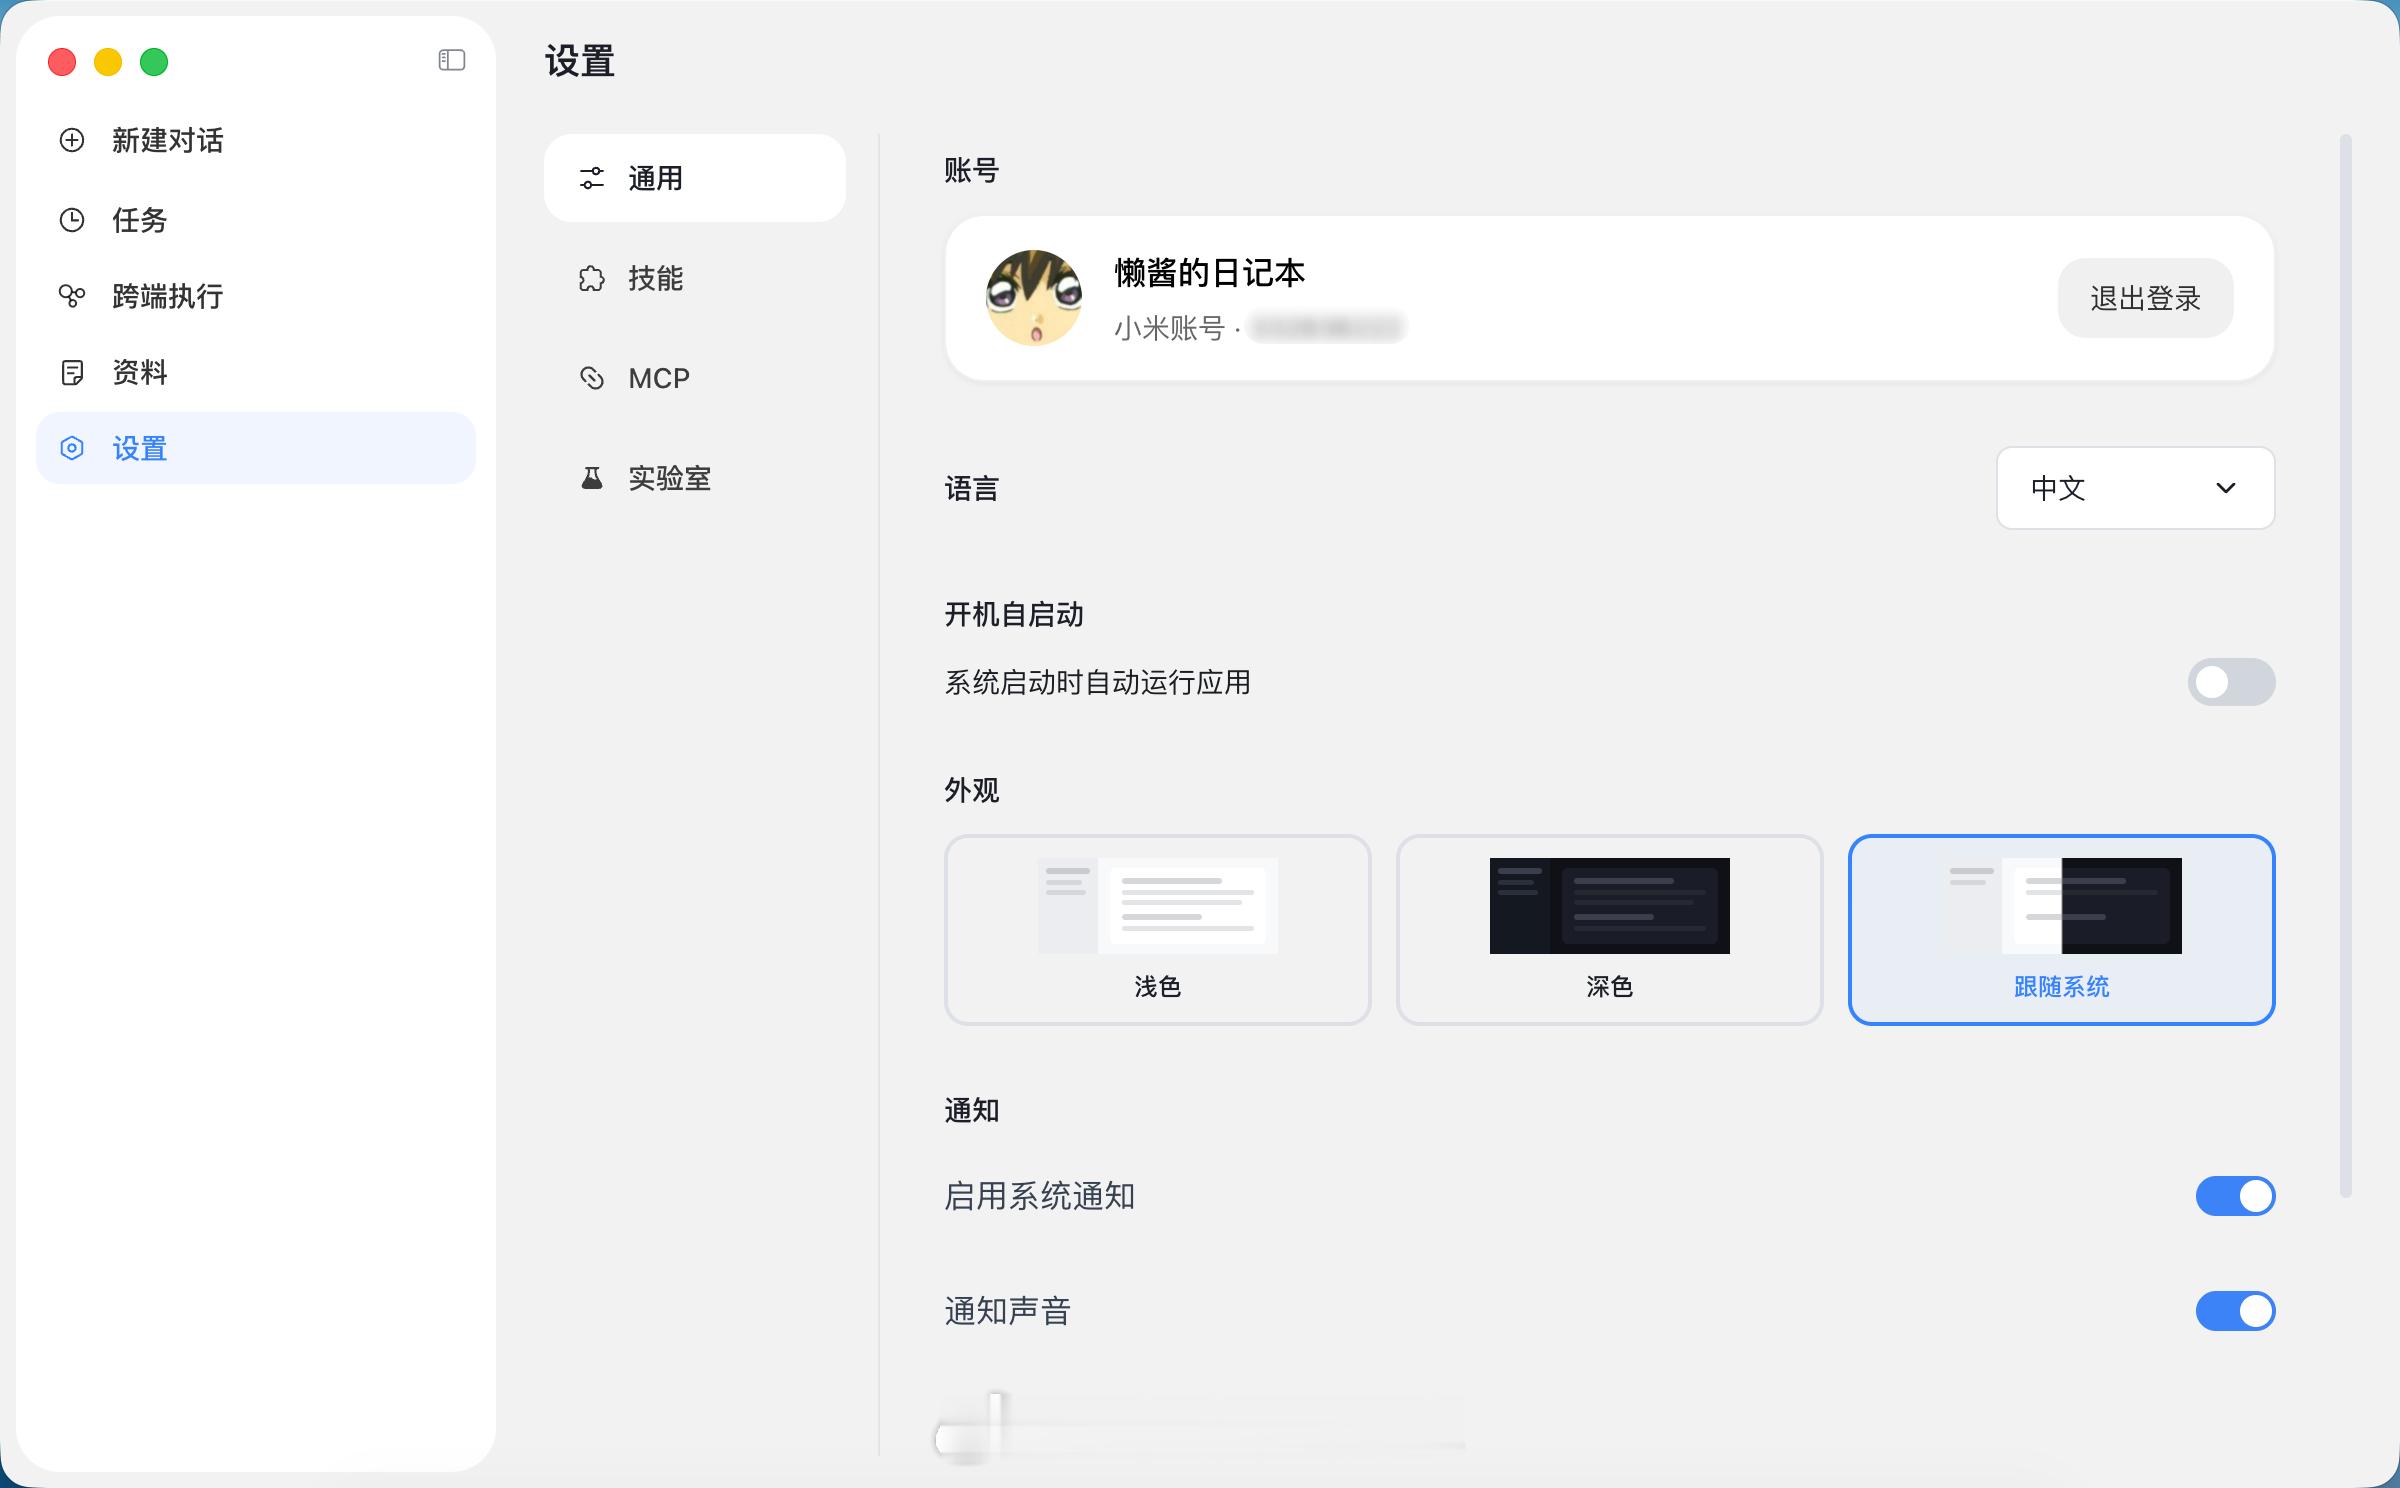The width and height of the screenshot is (2400, 1488).
Task: Click the 跨端执行 nodes icon
Action: pyautogui.click(x=72, y=296)
